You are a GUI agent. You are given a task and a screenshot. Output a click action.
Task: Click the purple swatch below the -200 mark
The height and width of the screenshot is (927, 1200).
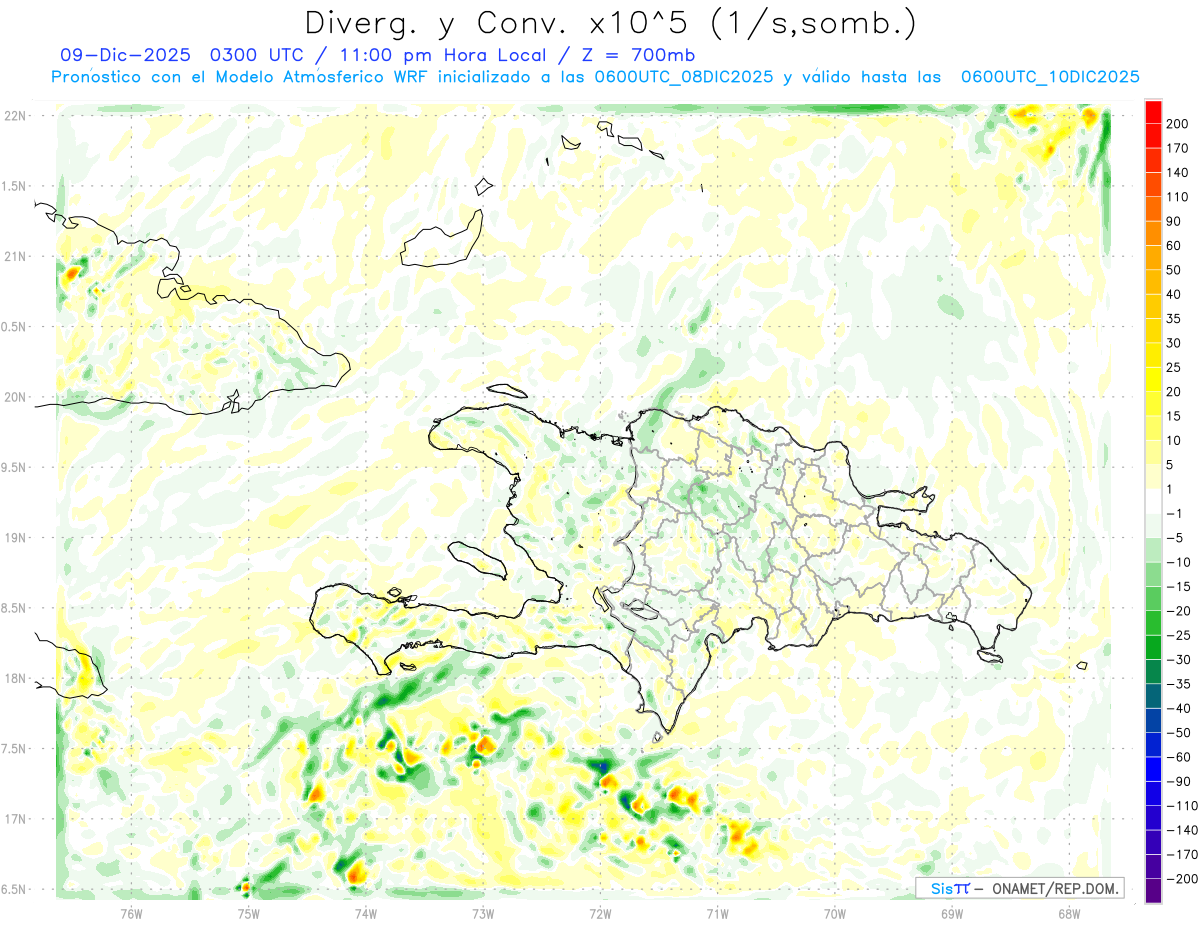pyautogui.click(x=1153, y=891)
